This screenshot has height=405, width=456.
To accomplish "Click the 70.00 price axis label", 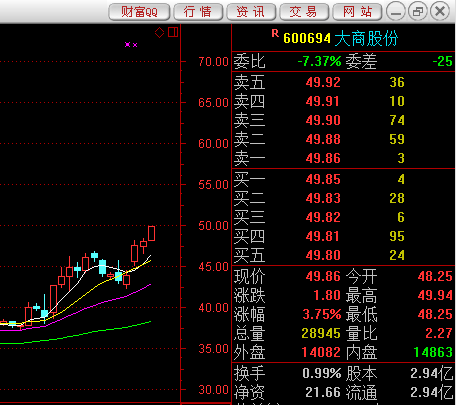I will click(x=213, y=62).
